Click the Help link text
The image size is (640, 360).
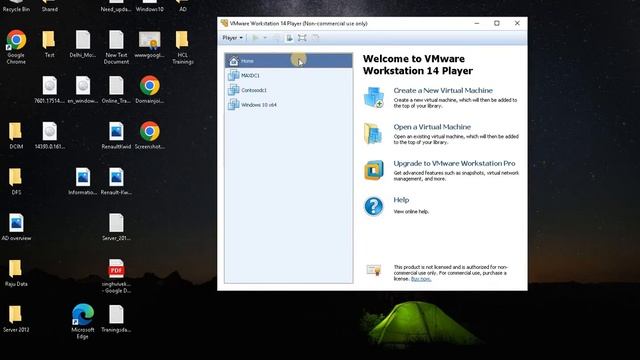[401, 200]
